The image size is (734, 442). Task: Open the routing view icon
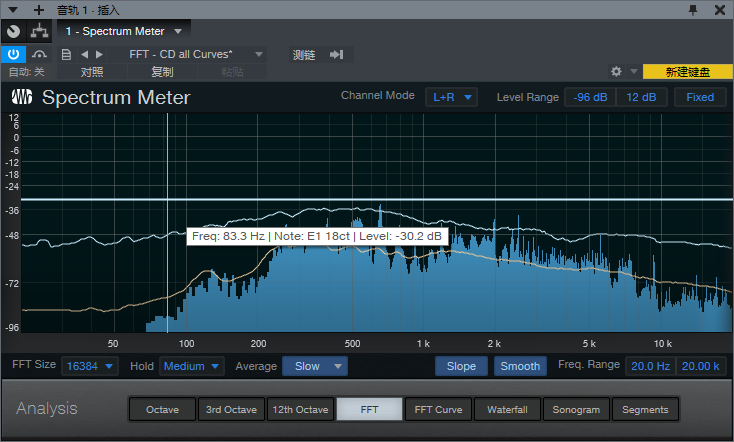click(41, 31)
